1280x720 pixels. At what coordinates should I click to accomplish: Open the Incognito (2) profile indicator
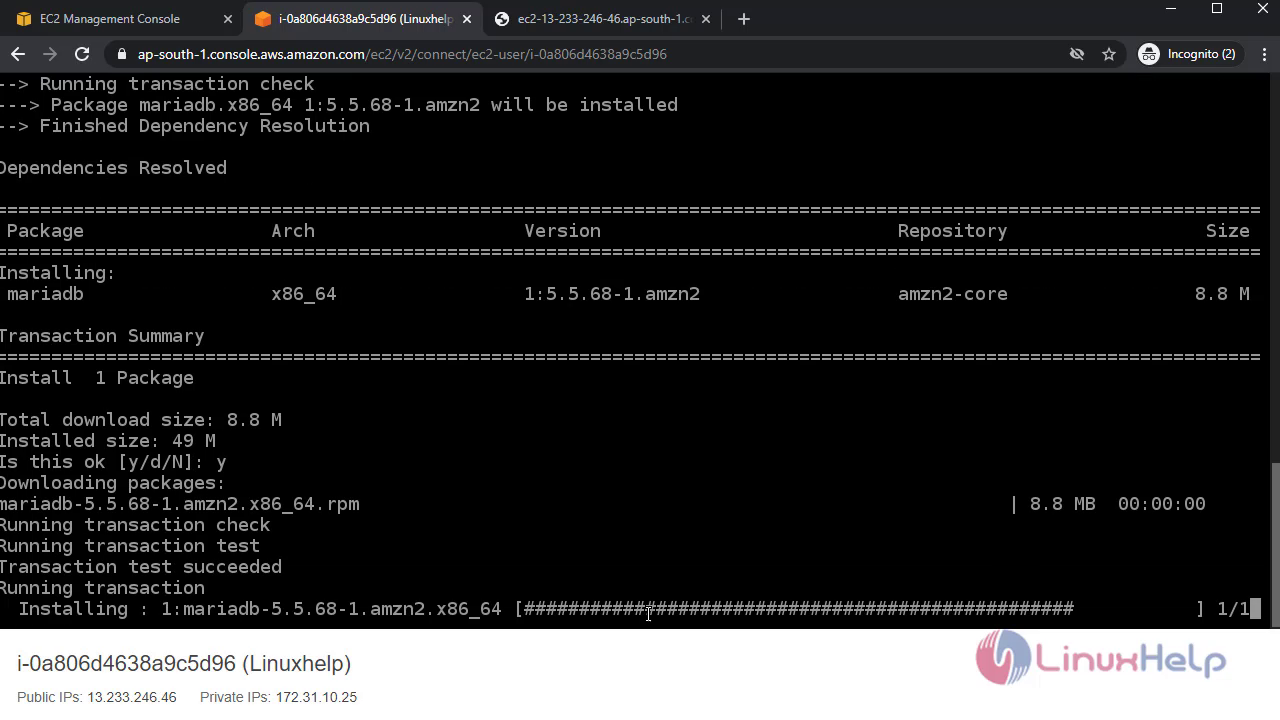[x=1189, y=54]
